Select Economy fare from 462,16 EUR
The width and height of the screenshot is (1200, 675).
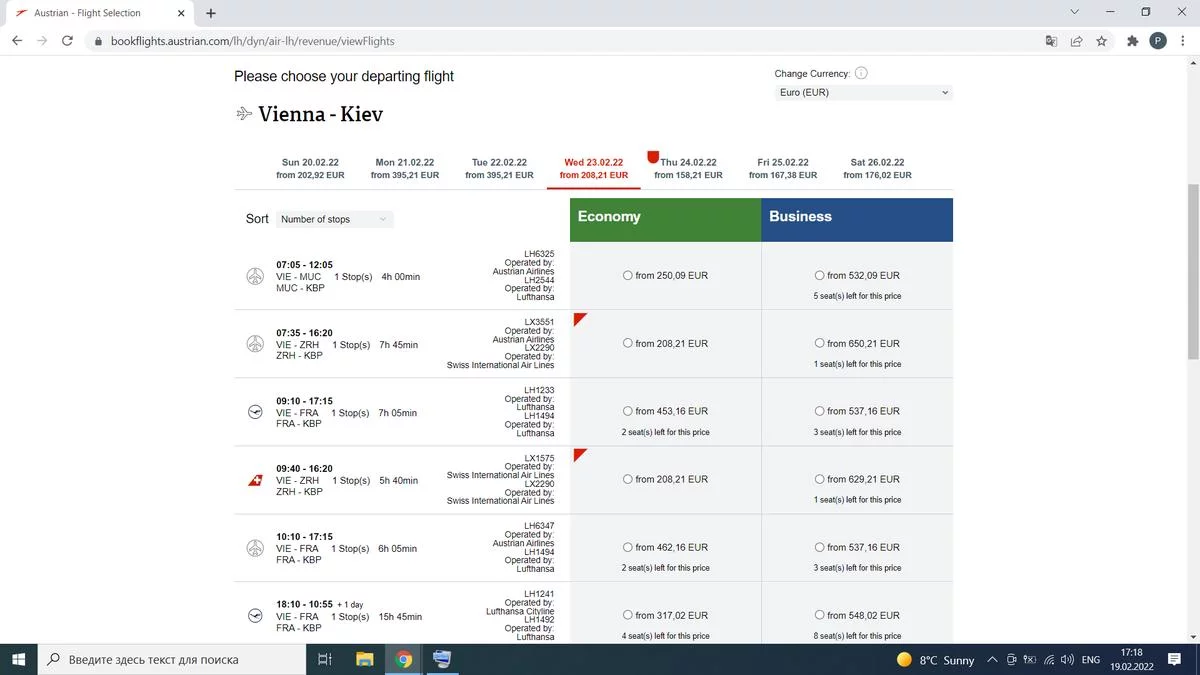pyautogui.click(x=627, y=547)
